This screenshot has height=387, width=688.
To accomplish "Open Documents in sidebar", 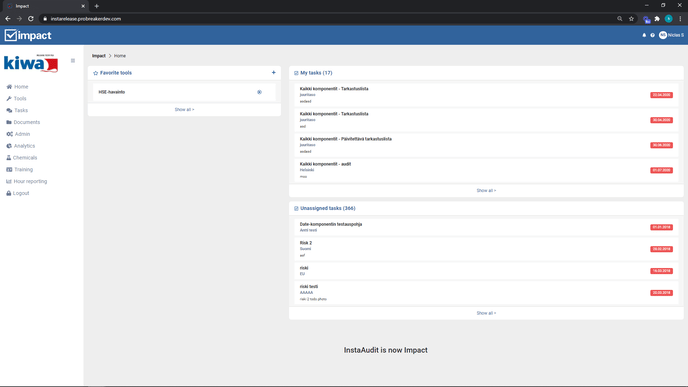I will point(23,122).
